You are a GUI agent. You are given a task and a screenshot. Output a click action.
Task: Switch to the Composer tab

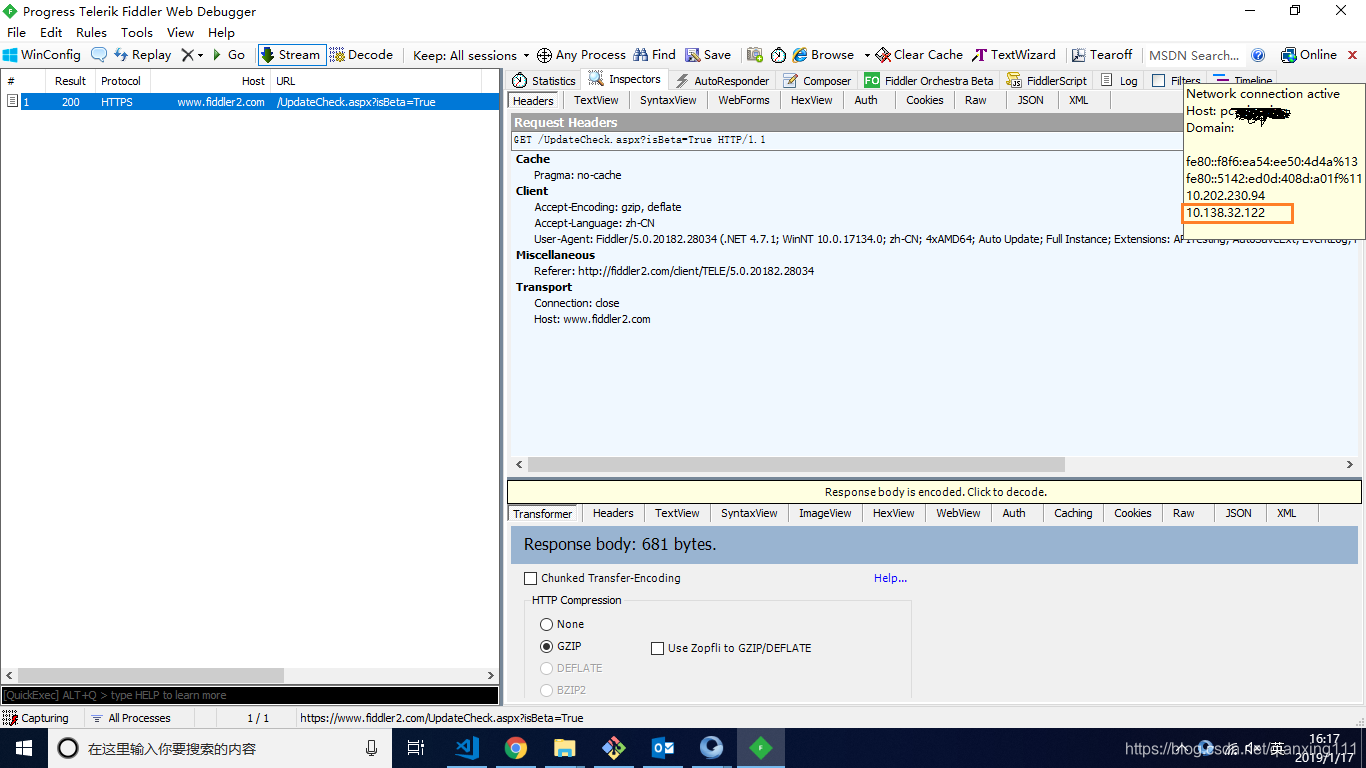(x=817, y=81)
